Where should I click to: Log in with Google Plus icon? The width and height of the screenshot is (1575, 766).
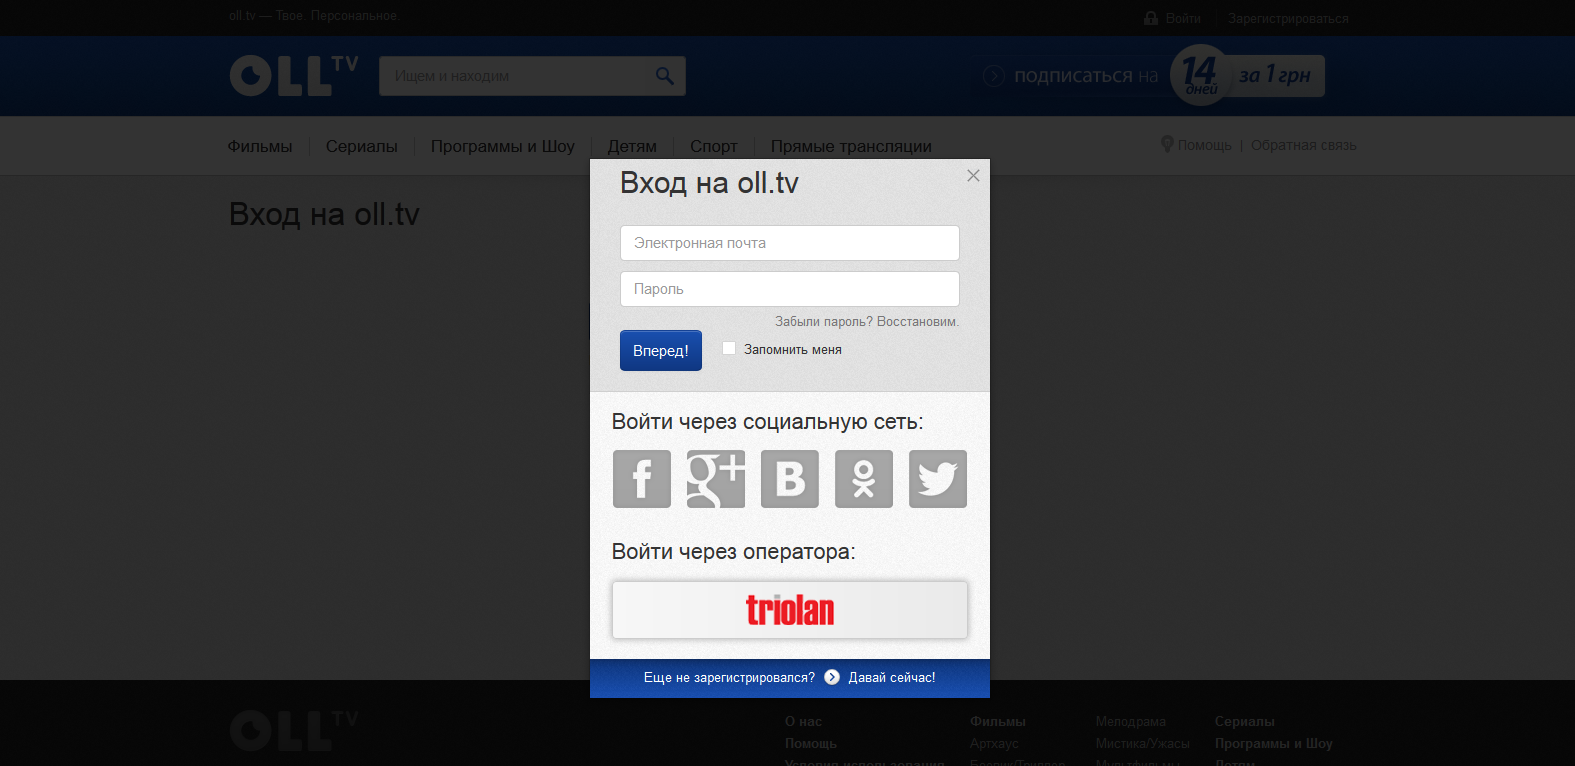coord(716,479)
